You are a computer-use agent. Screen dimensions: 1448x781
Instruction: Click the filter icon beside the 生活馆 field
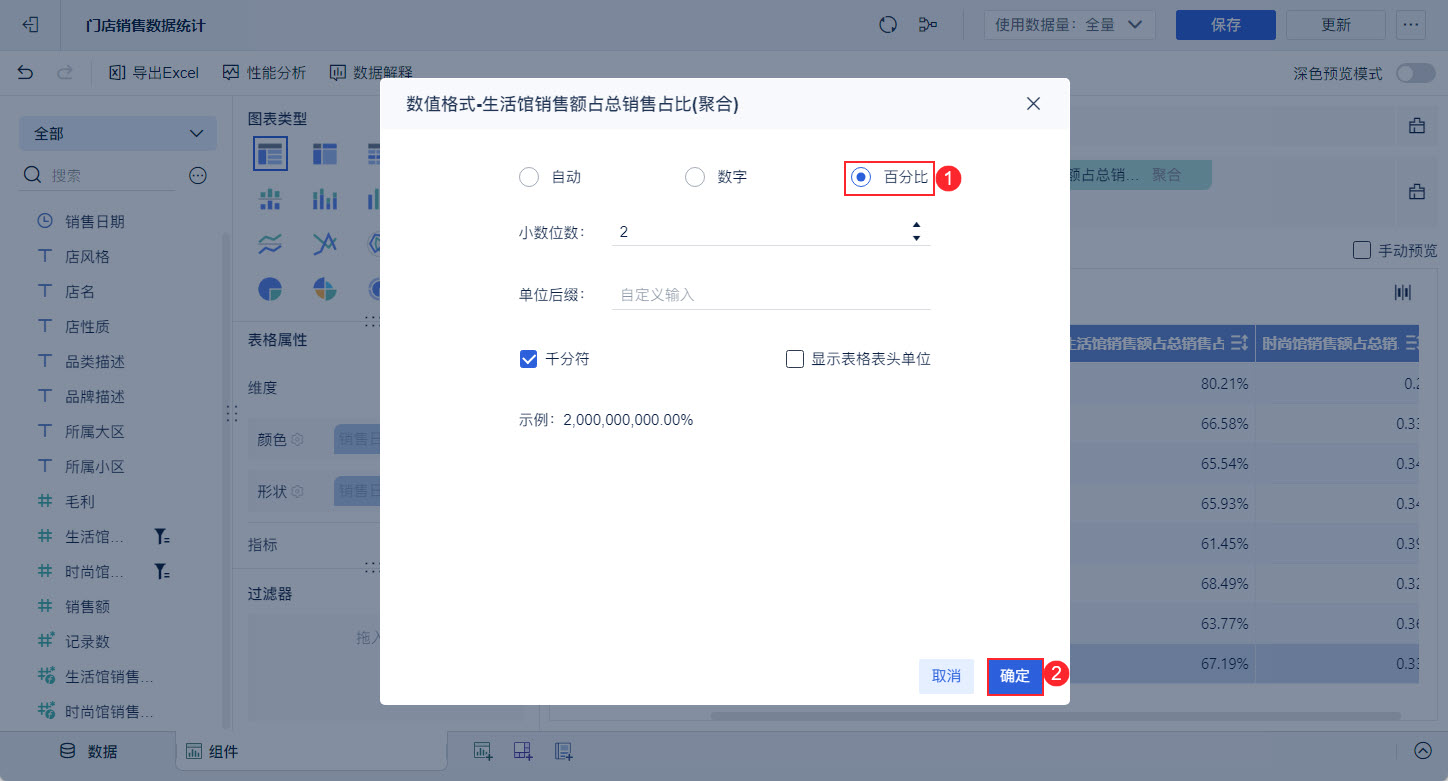click(x=161, y=537)
